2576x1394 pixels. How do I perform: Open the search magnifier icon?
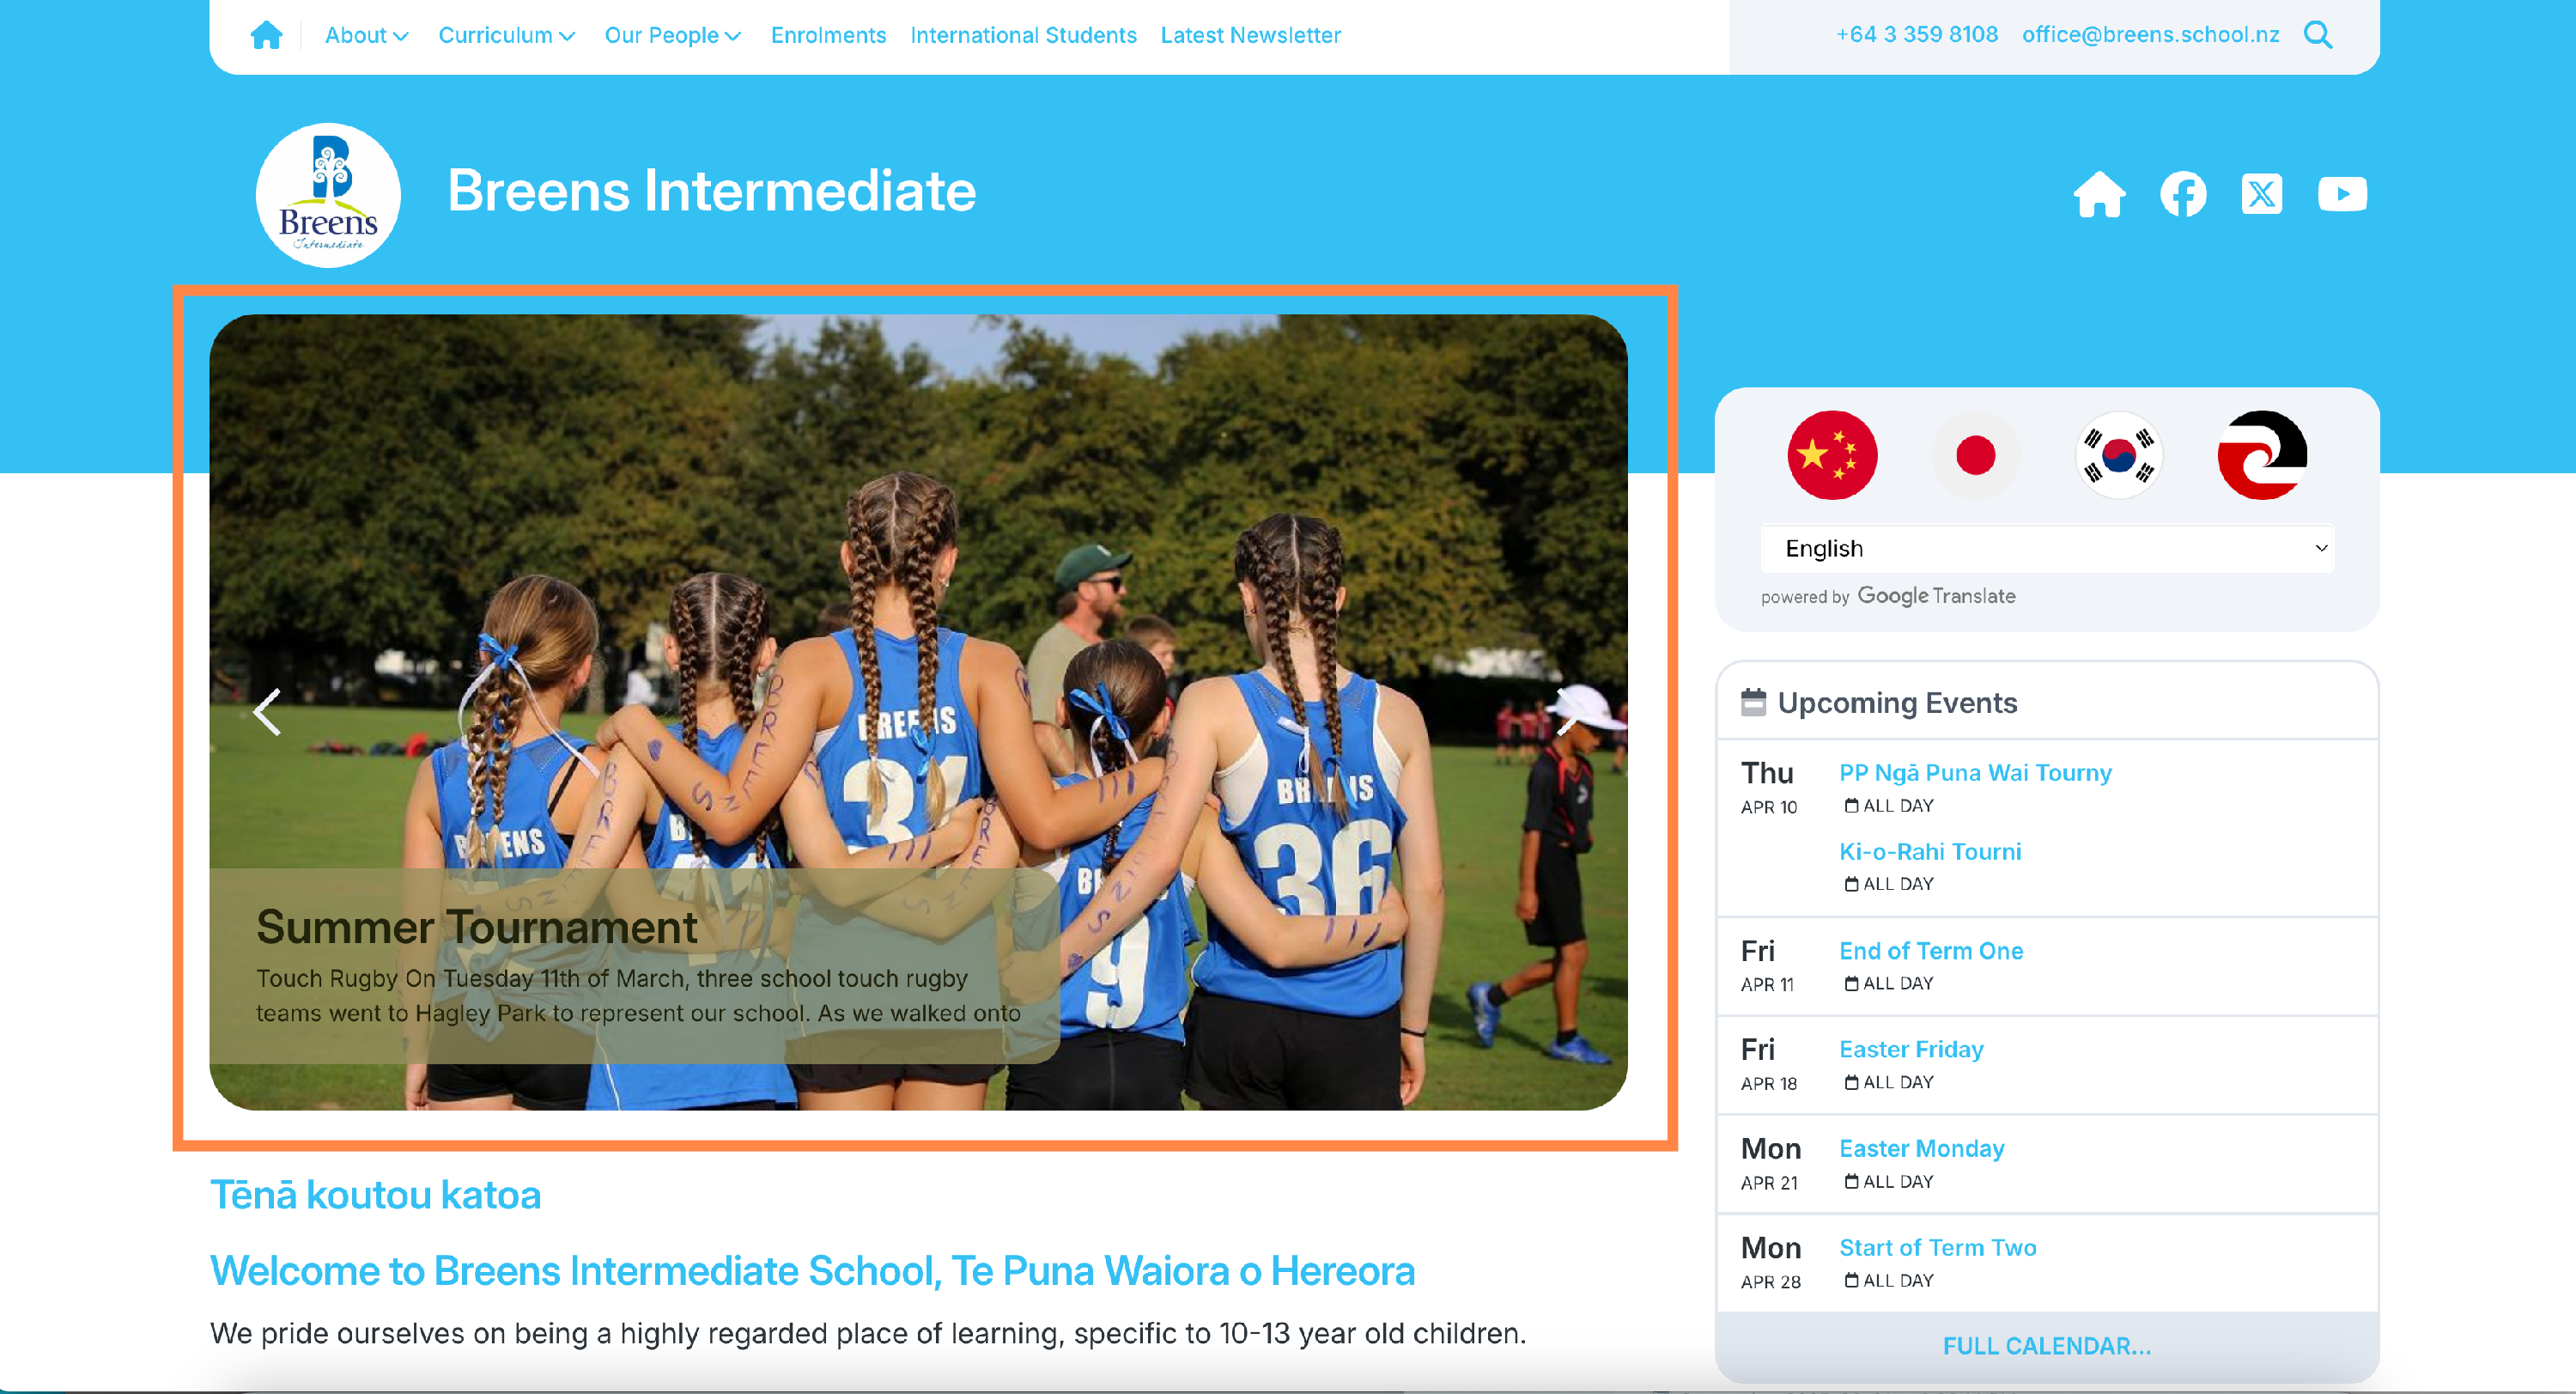pos(2317,35)
